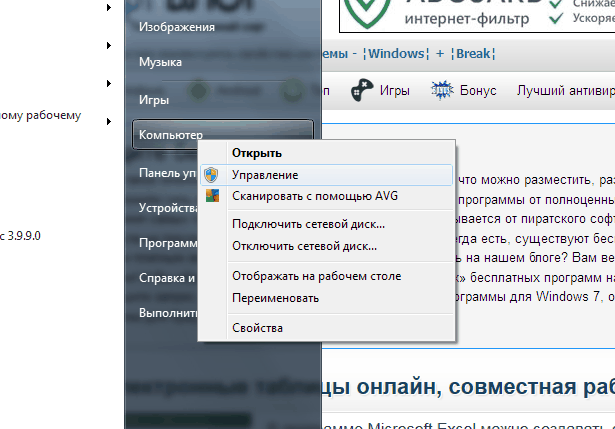Select Переименовать in the context menu
615x429 pixels.
point(326,298)
